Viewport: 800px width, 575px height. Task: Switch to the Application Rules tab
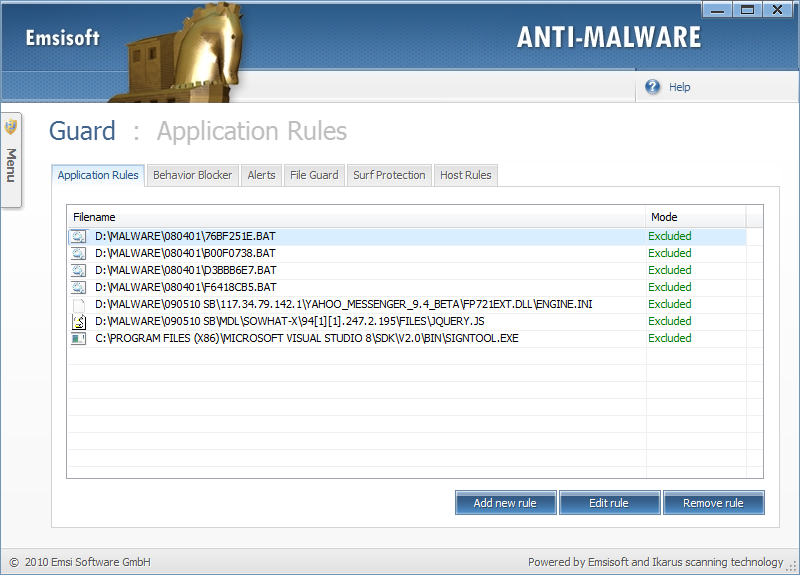(98, 175)
